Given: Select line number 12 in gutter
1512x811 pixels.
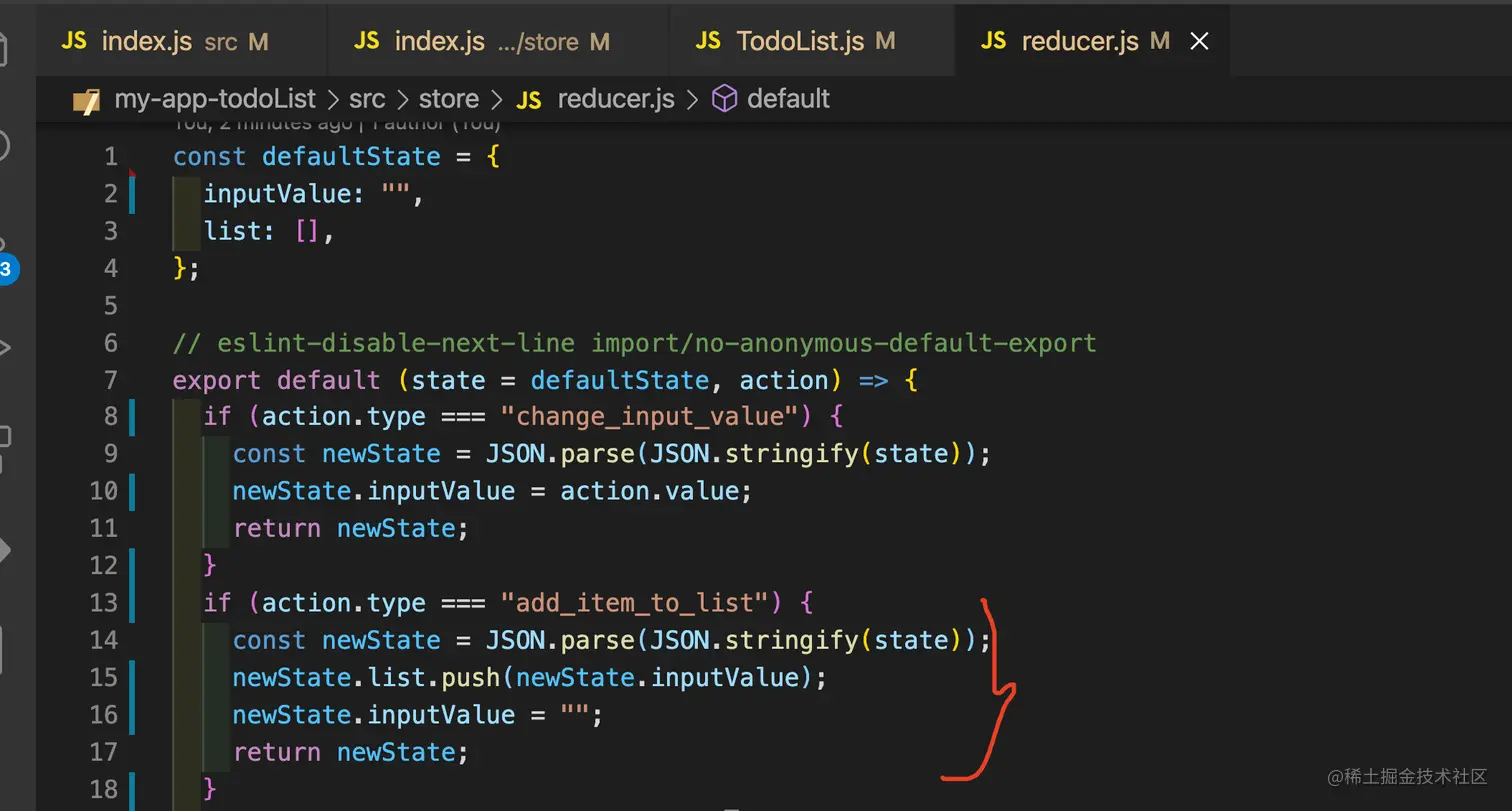Looking at the screenshot, I should (x=104, y=566).
